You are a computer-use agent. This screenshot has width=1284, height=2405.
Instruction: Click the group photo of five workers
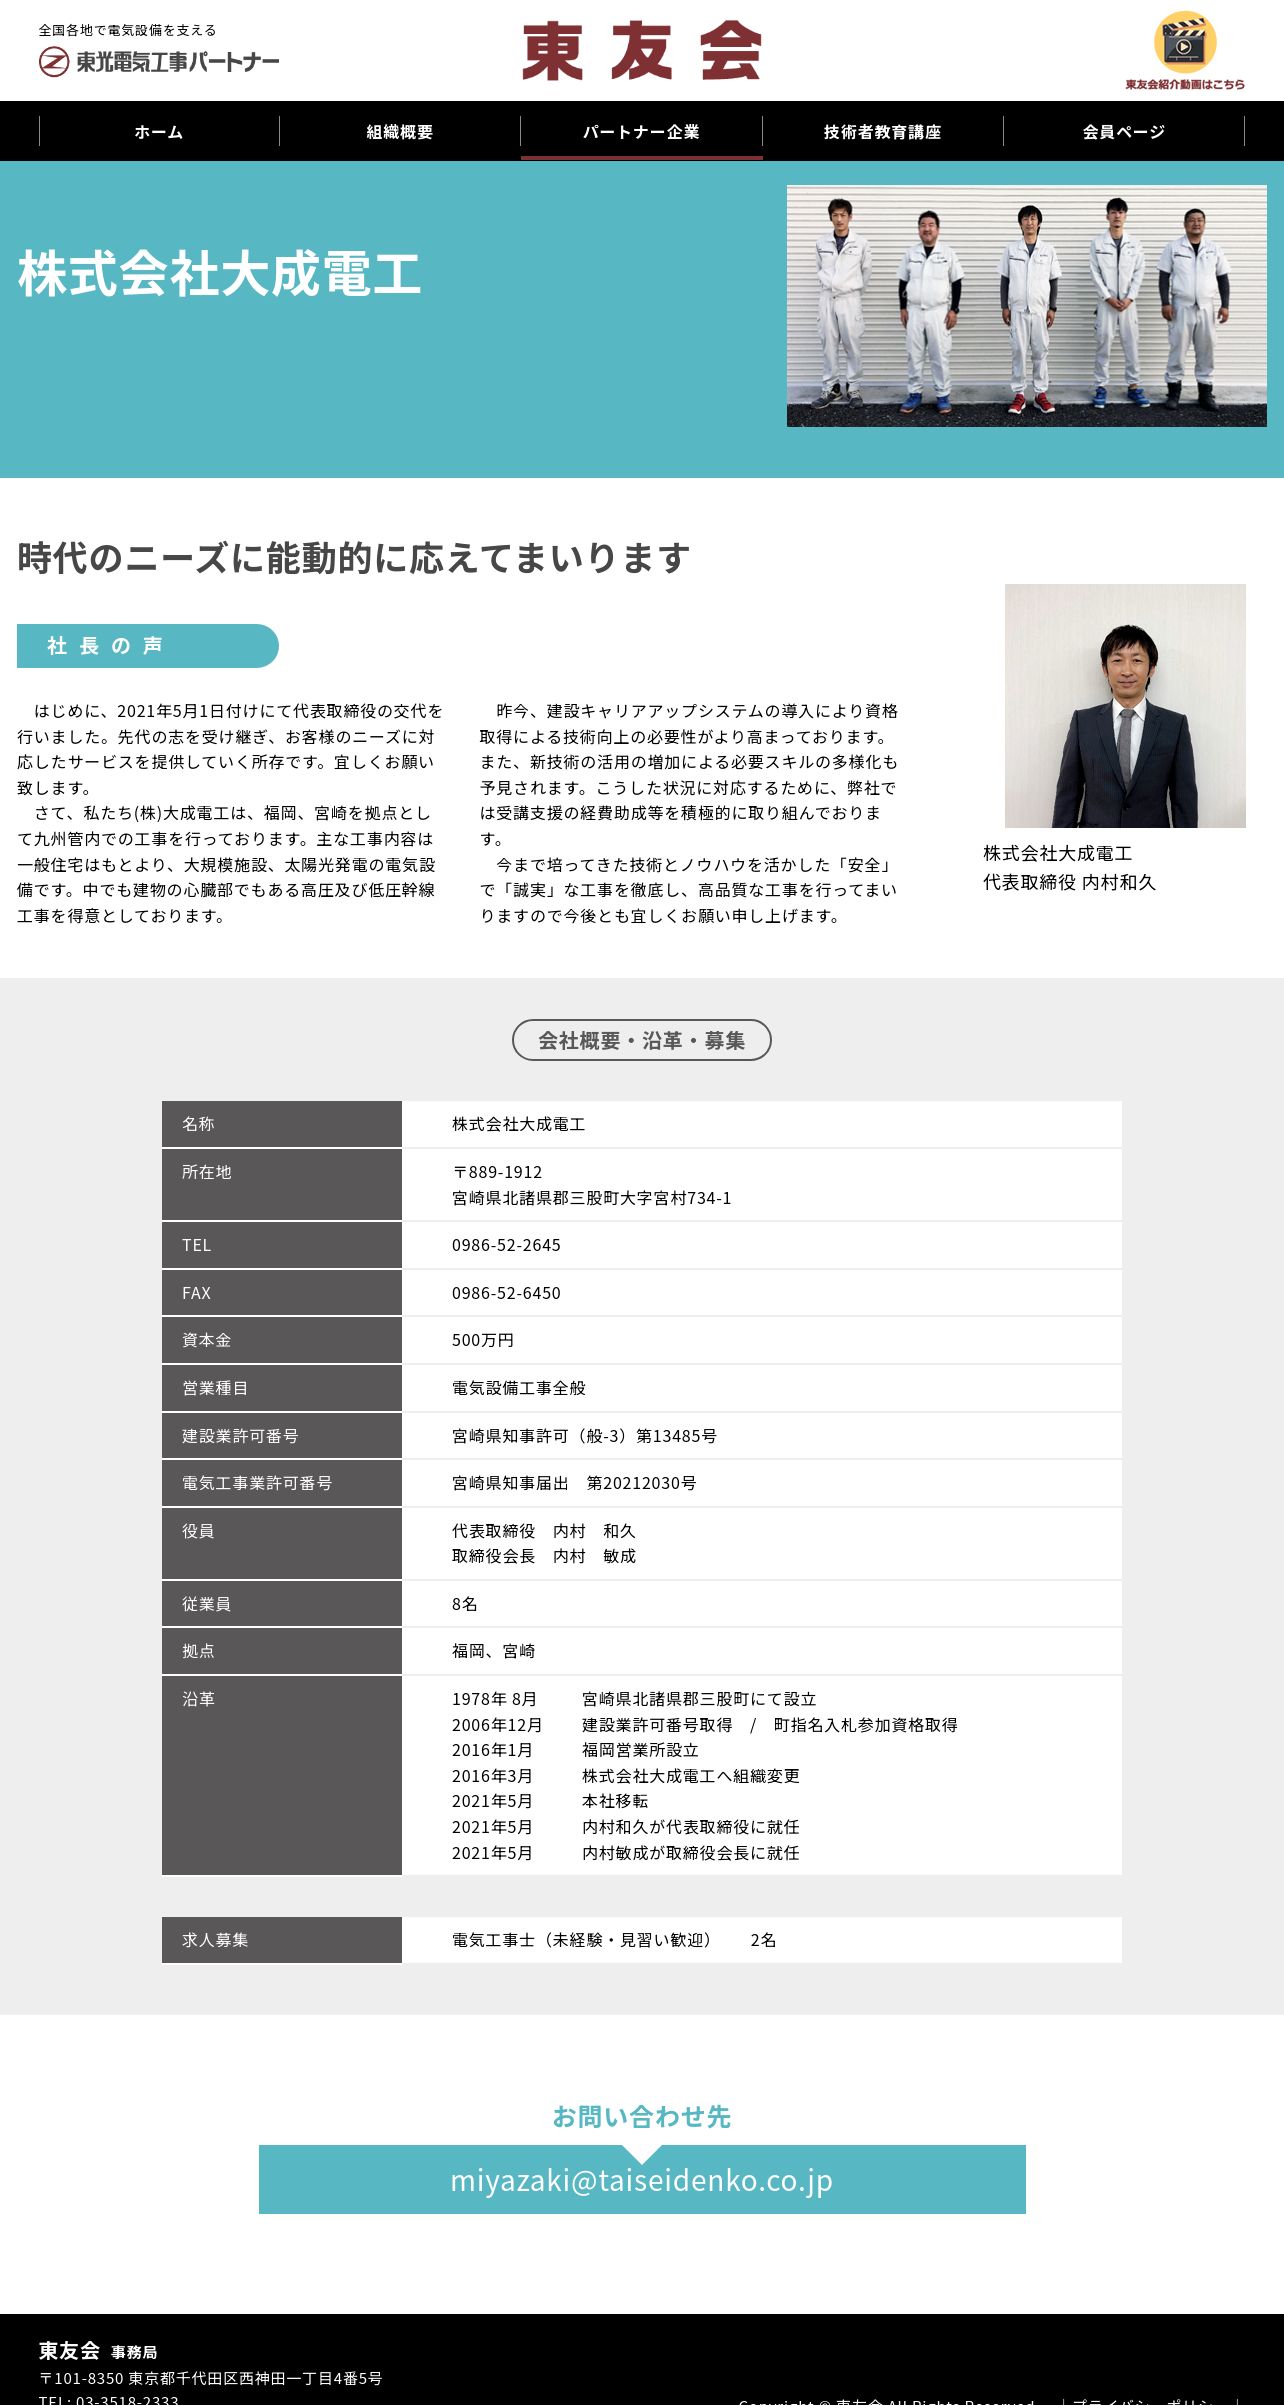(x=1026, y=306)
